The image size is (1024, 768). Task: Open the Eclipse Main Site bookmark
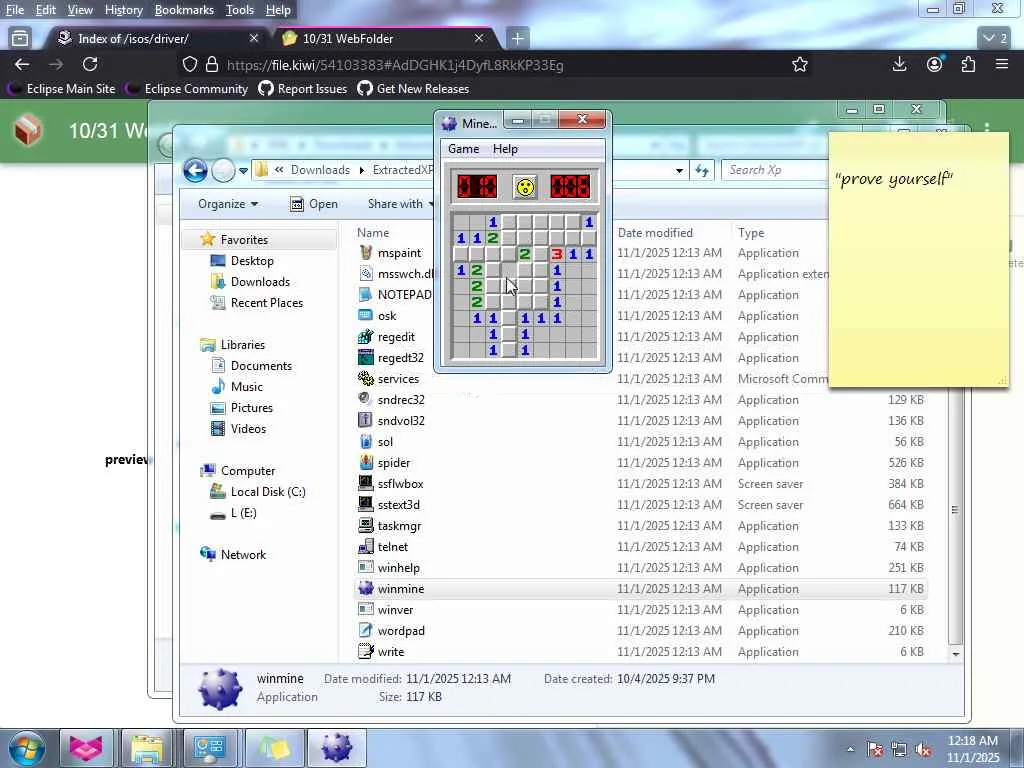tap(63, 89)
